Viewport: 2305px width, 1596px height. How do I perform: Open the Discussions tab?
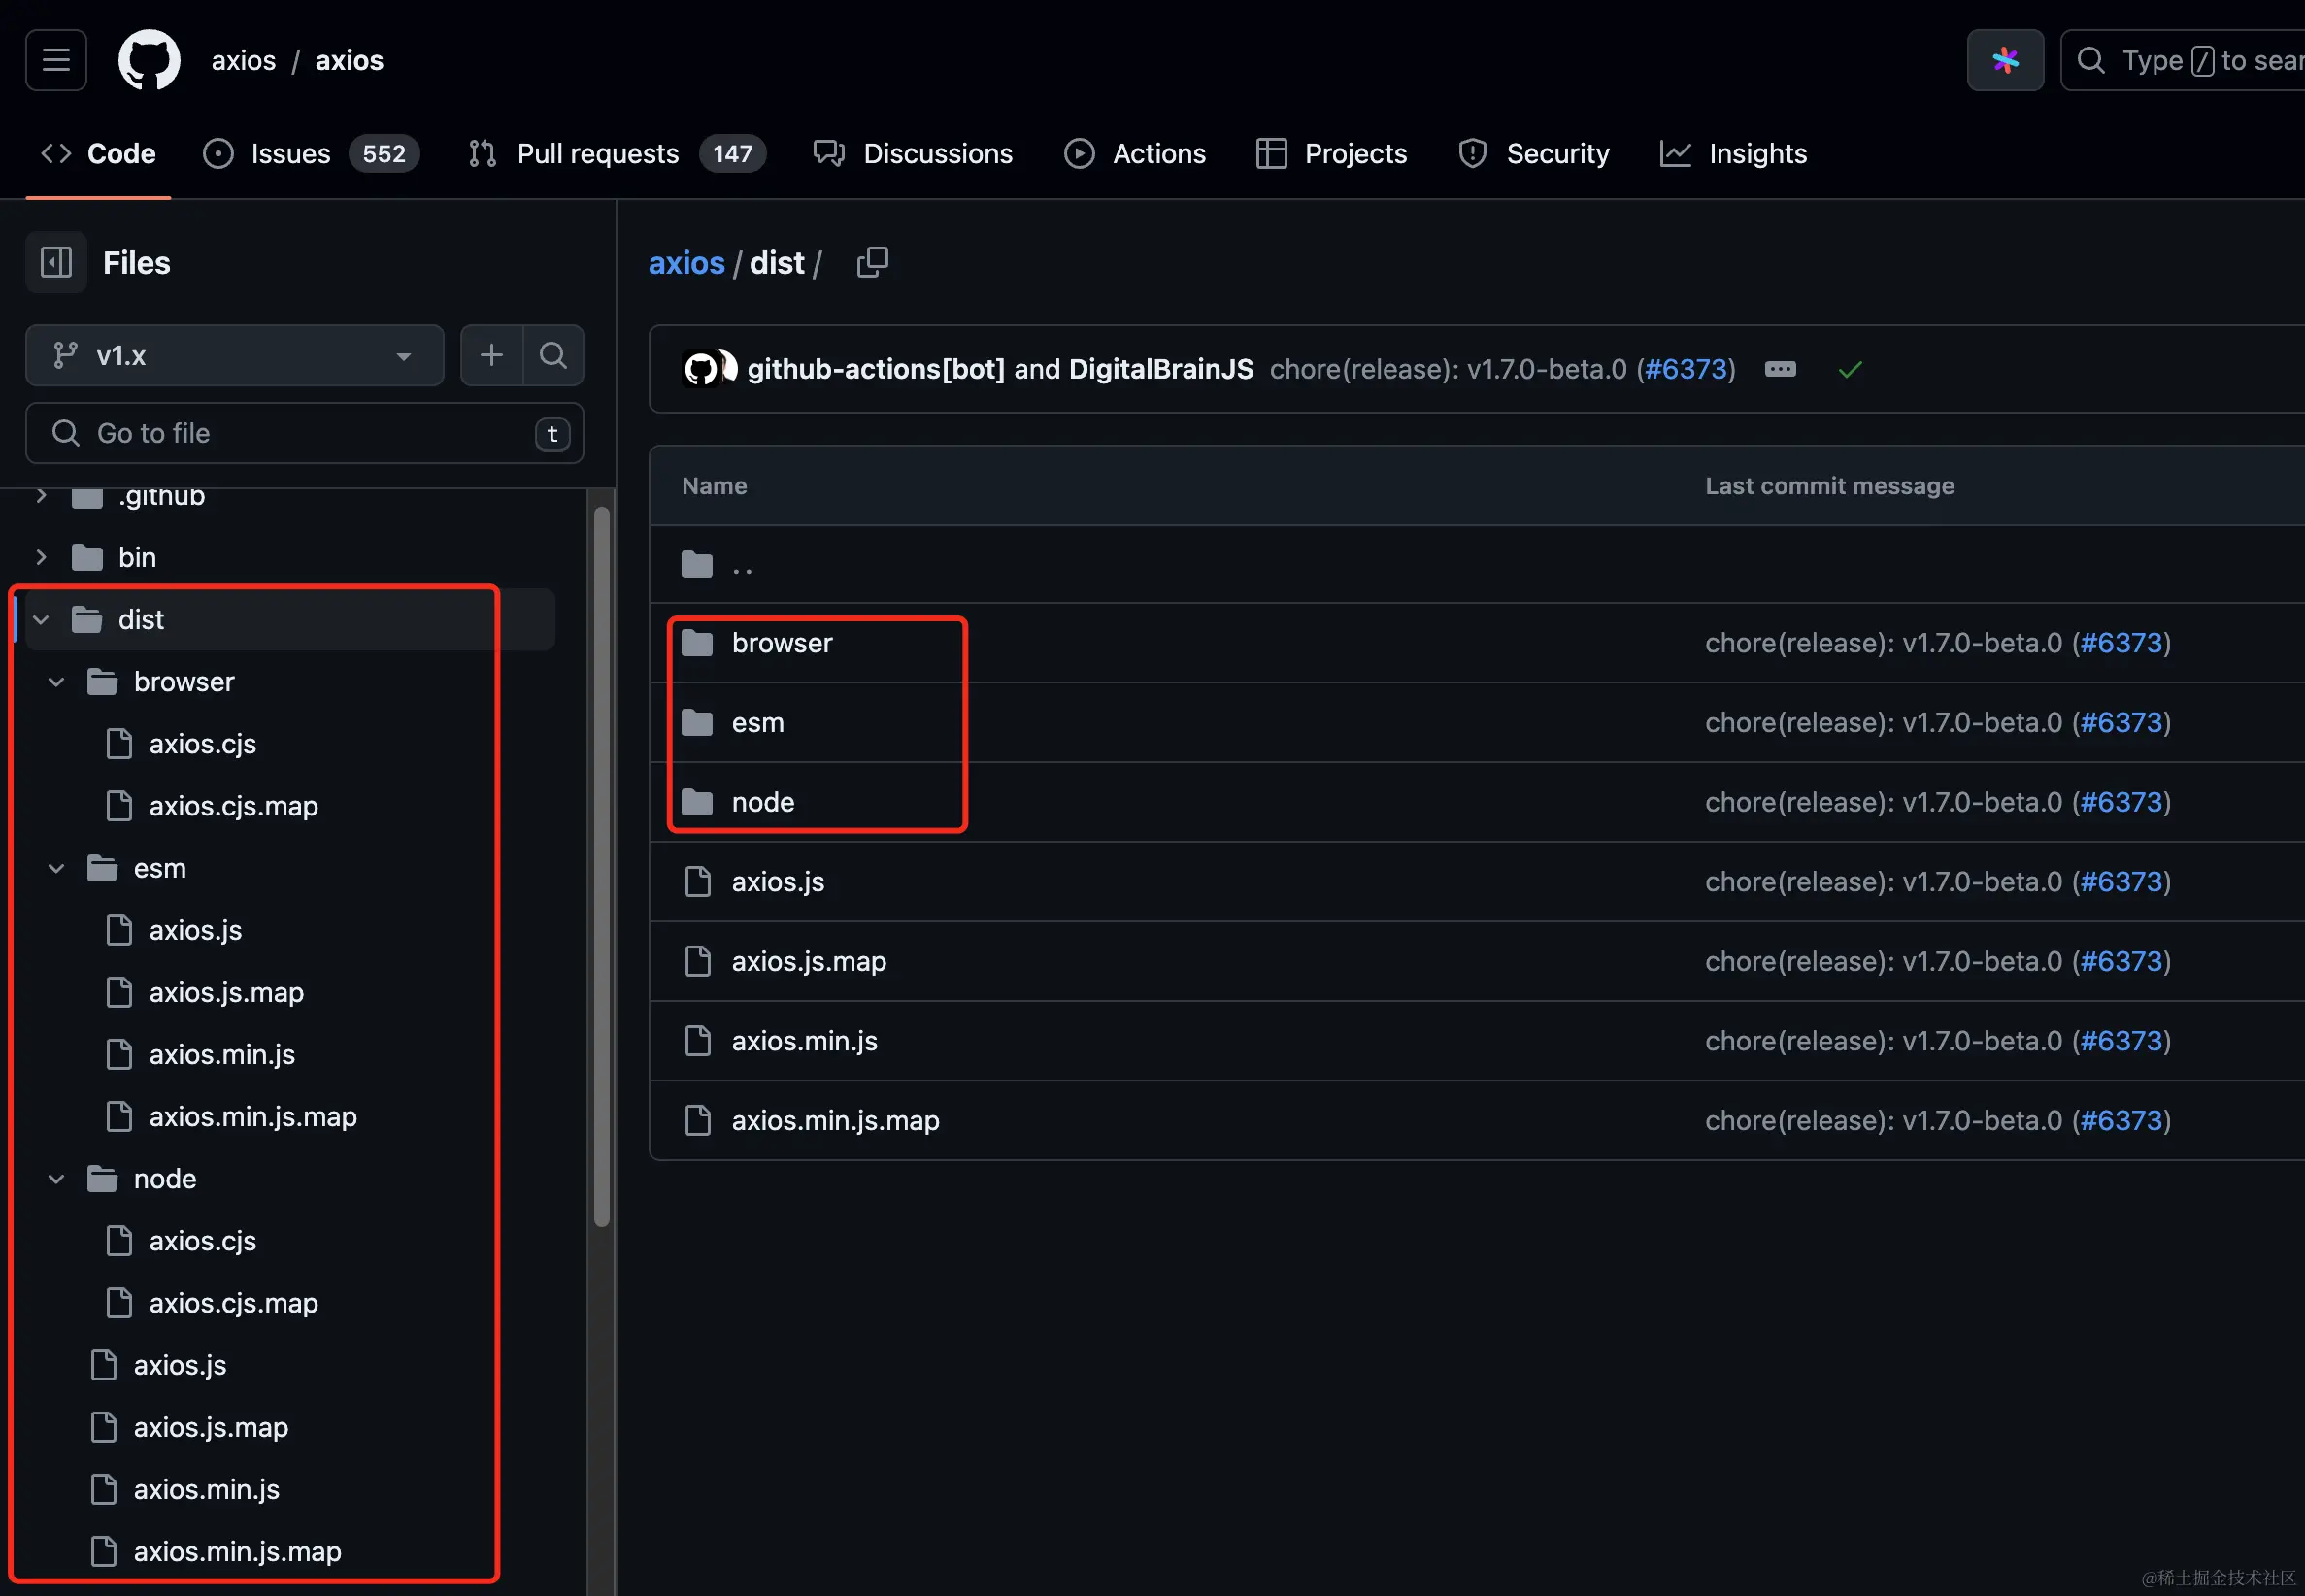pyautogui.click(x=913, y=153)
